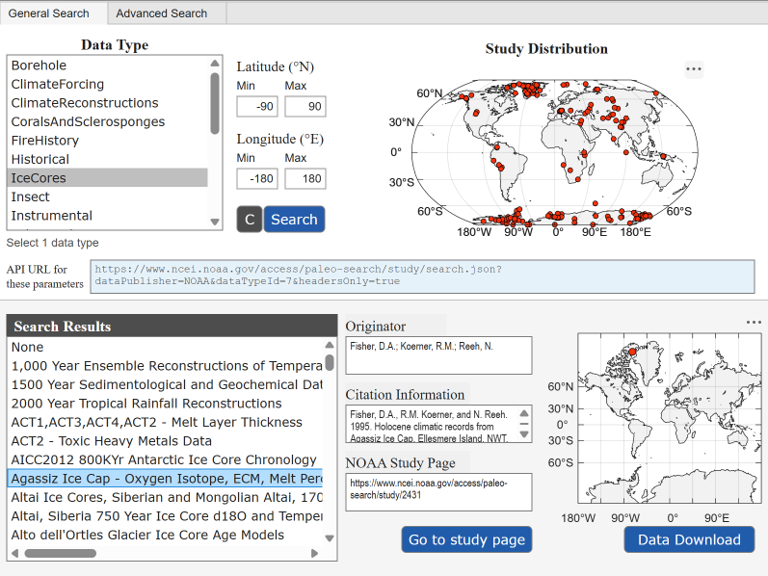The height and width of the screenshot is (576, 768).
Task: Click Data Type list scroll down arrow
Action: (x=215, y=221)
